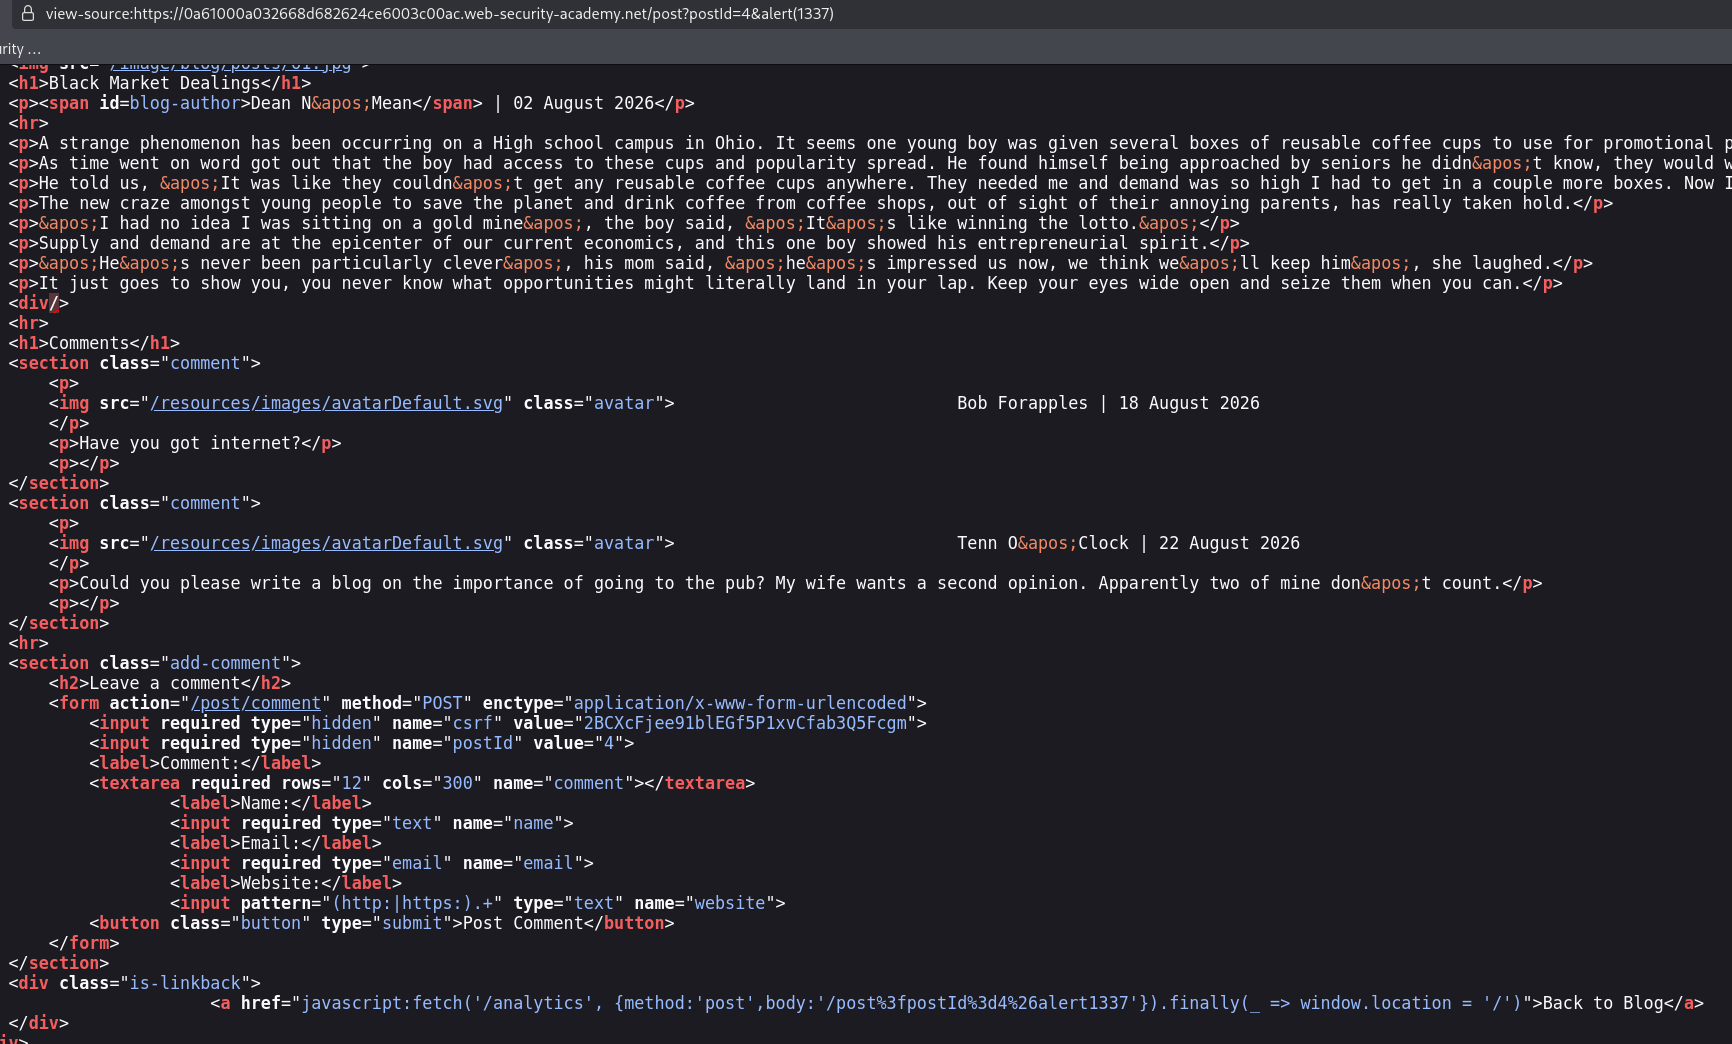Click the 'Post Comment' button text in source
The image size is (1732, 1044).
tap(523, 923)
